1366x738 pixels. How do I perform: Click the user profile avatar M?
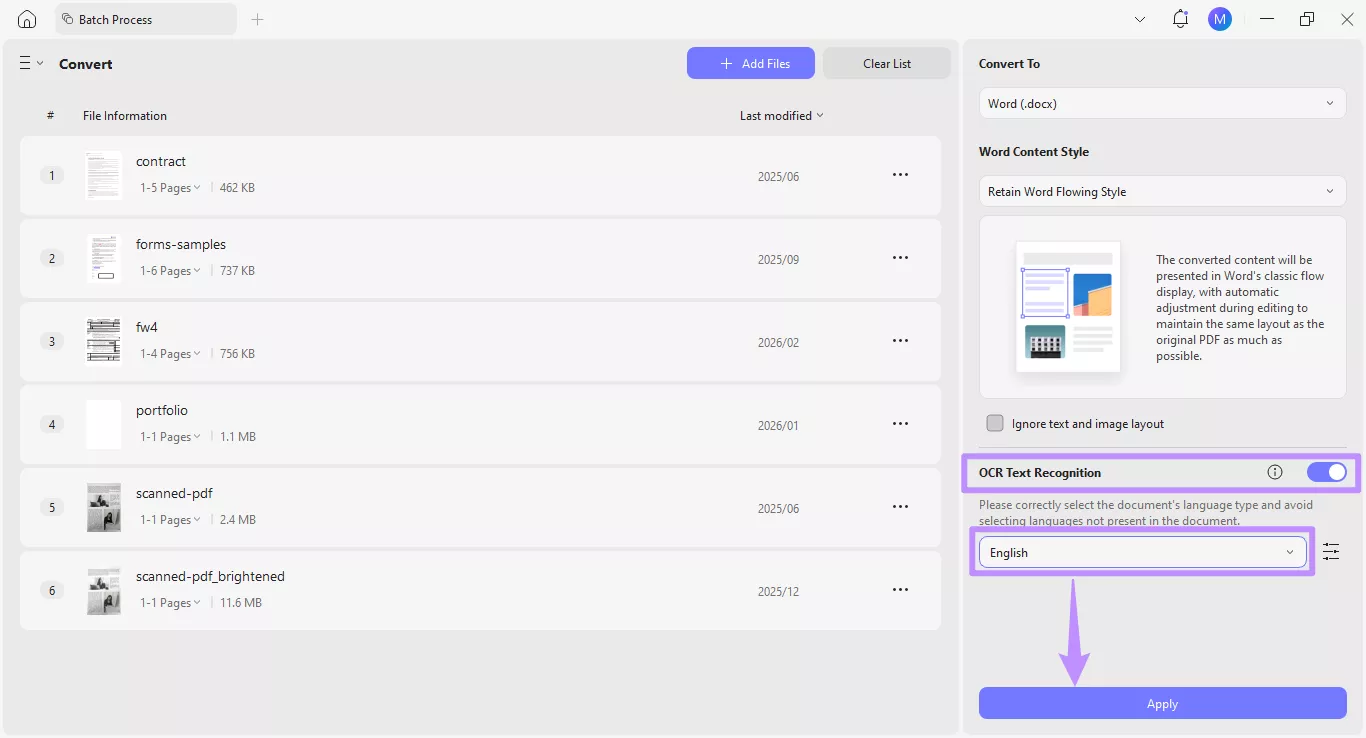pos(1219,18)
